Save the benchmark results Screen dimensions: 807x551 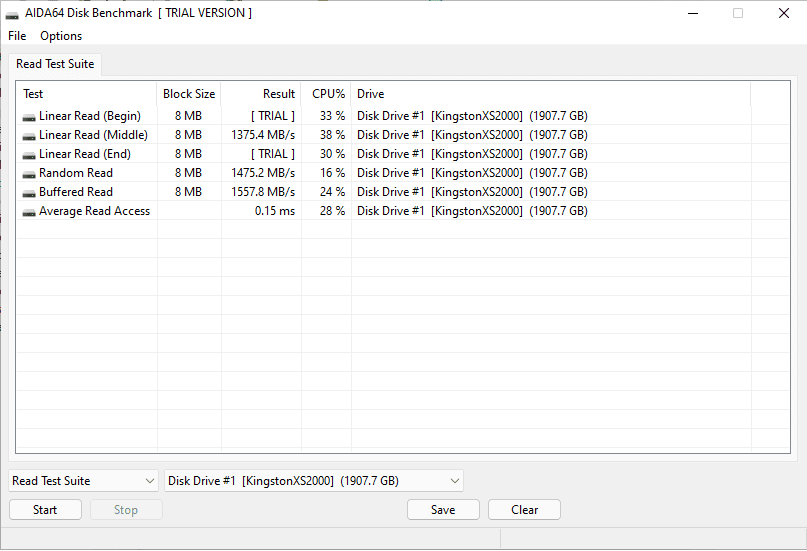[443, 510]
